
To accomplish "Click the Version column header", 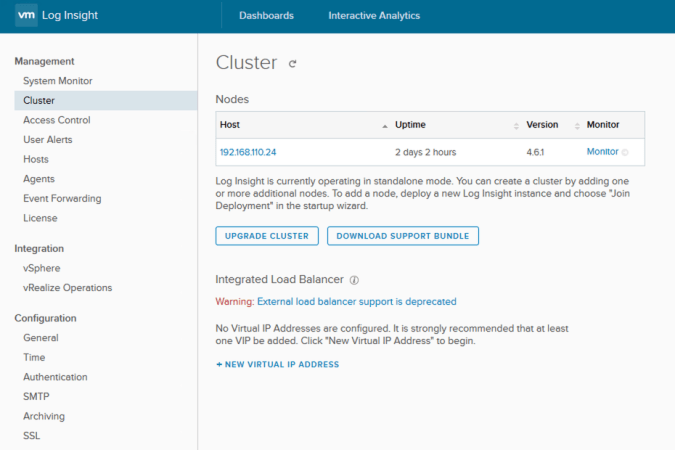I will tap(542, 125).
